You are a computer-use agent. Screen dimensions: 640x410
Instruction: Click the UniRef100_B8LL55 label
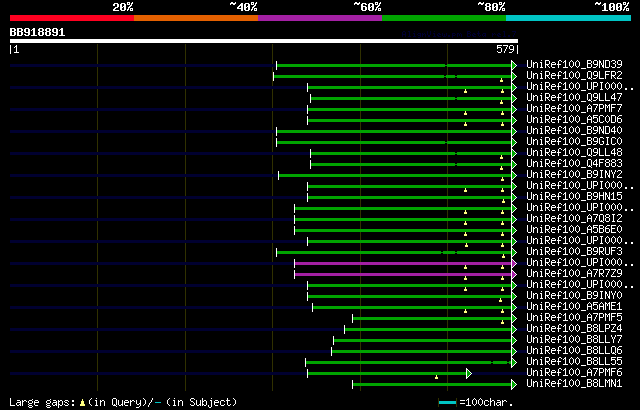[x=574, y=362]
